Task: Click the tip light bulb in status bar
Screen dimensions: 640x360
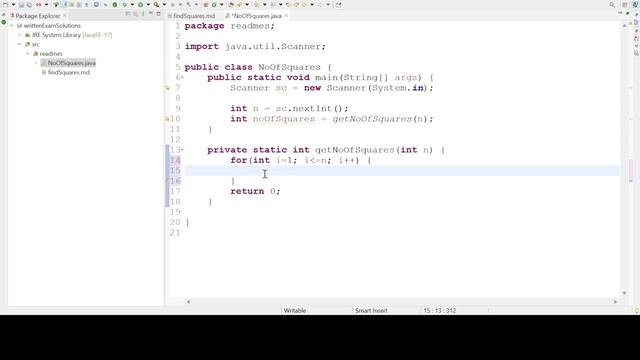Action: 636,311
